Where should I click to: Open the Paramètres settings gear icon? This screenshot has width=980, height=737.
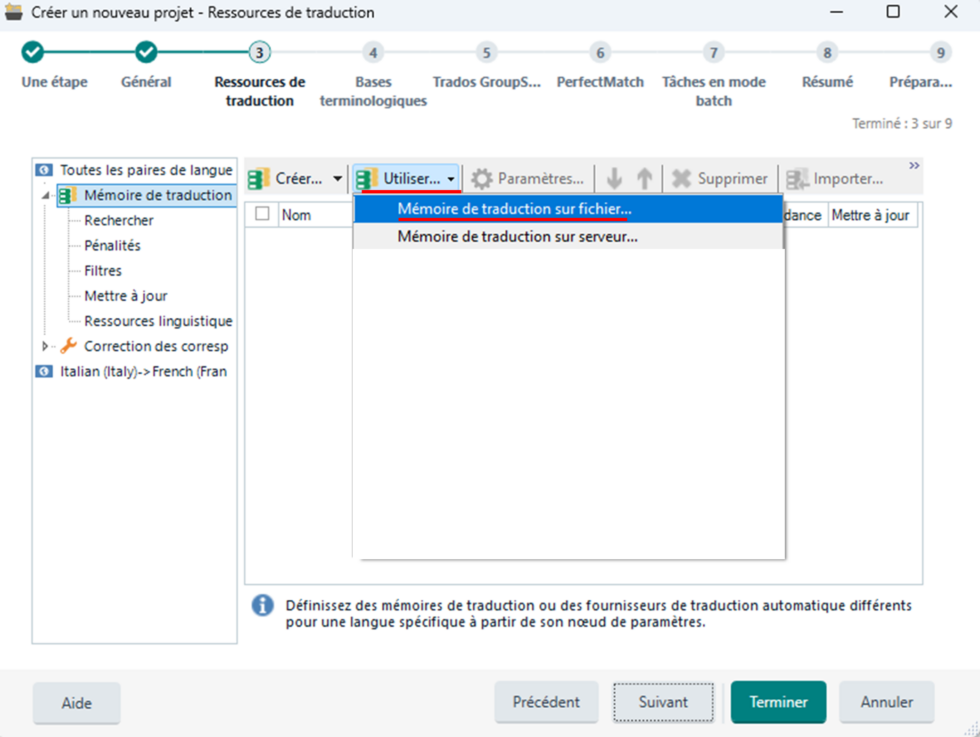482,178
